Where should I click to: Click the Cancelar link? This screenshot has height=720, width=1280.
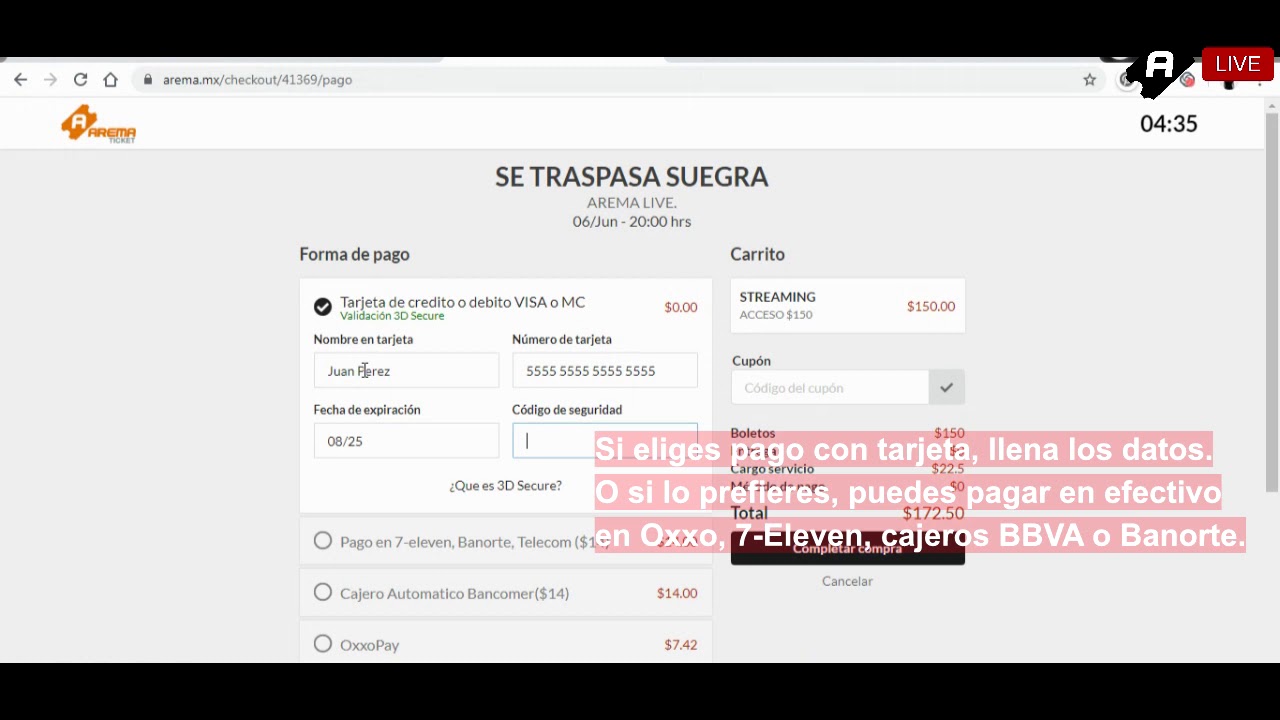click(847, 581)
